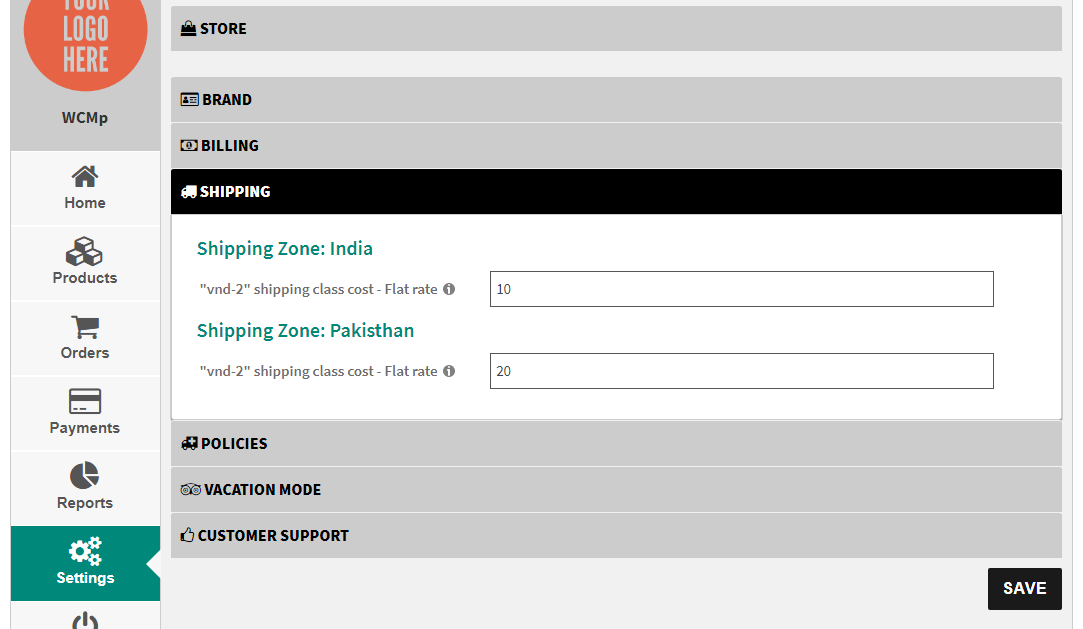Click the Payments credit card icon
1083x629 pixels.
click(x=85, y=402)
